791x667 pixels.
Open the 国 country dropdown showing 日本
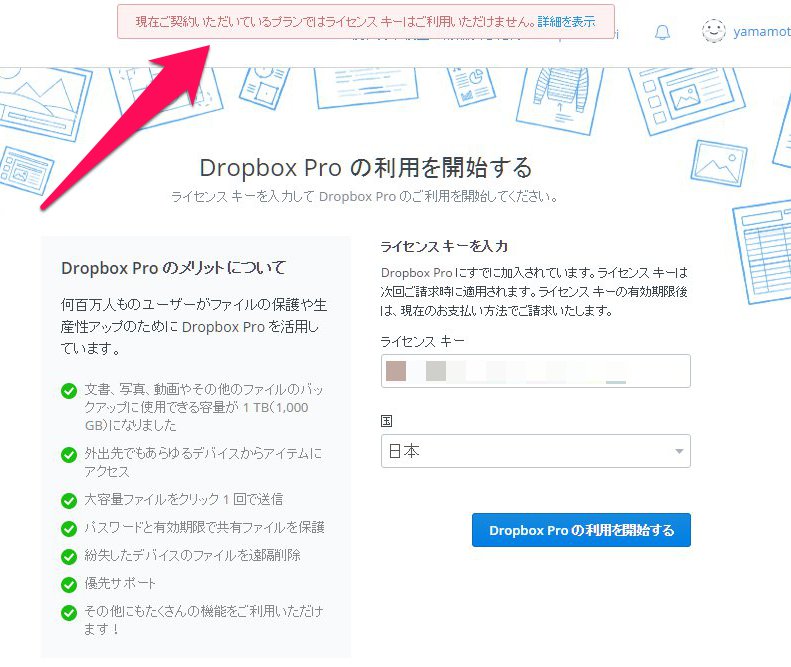[x=536, y=451]
